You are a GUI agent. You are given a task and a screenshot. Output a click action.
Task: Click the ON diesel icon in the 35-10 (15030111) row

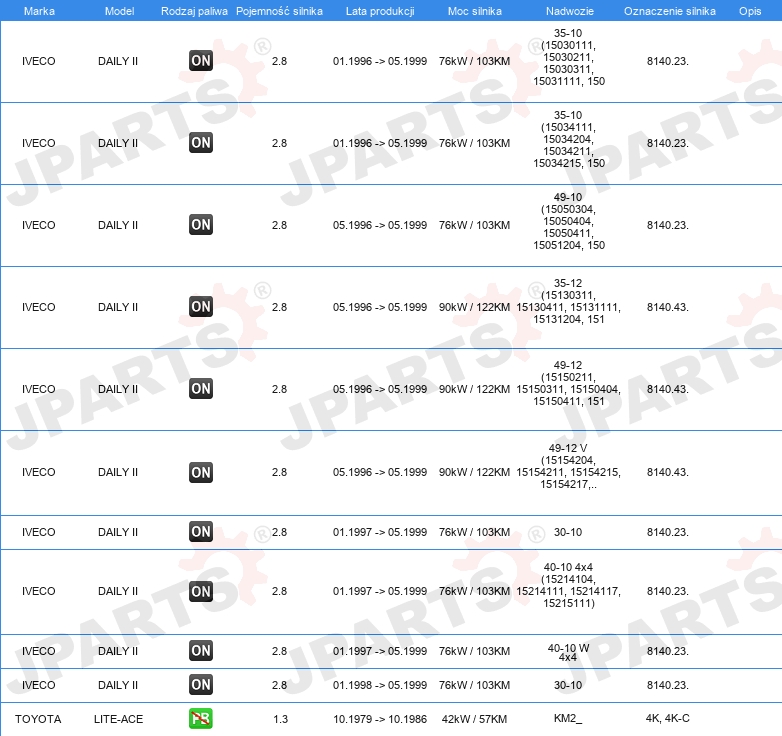[201, 61]
